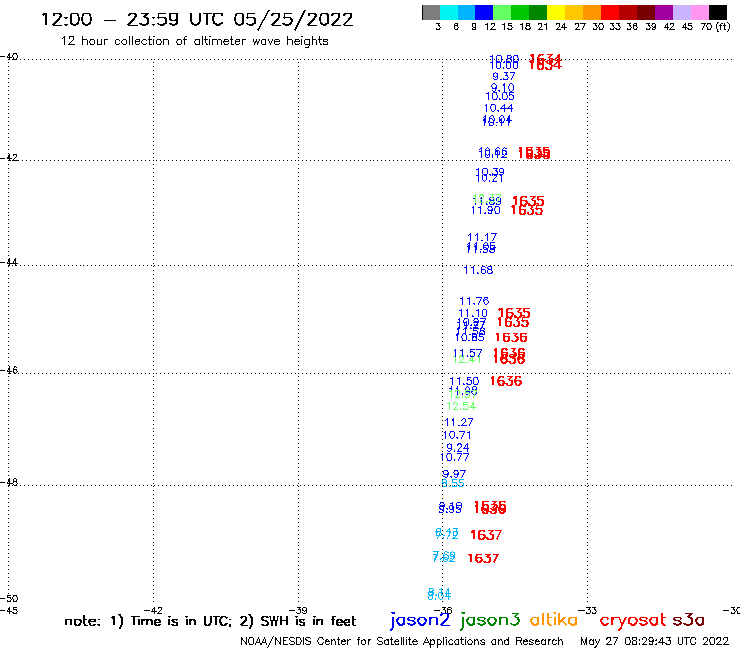Click the wave height value 11.17
Viewport: 740px width, 650px height.
point(482,237)
